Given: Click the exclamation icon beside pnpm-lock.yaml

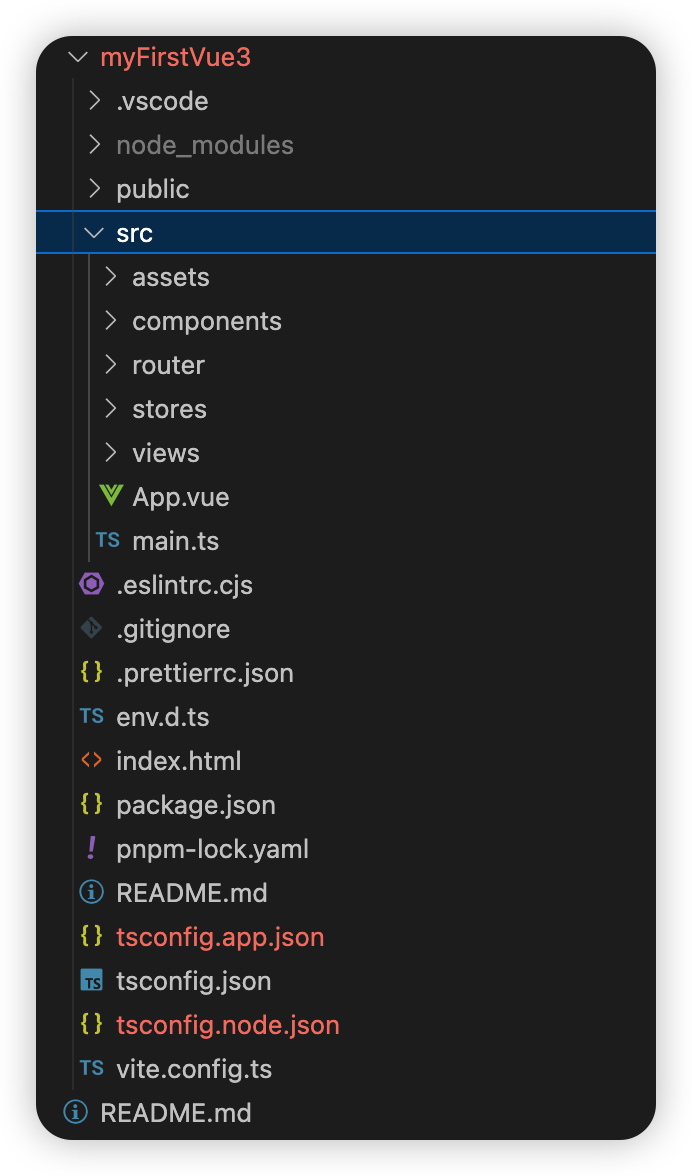Looking at the screenshot, I should (91, 848).
